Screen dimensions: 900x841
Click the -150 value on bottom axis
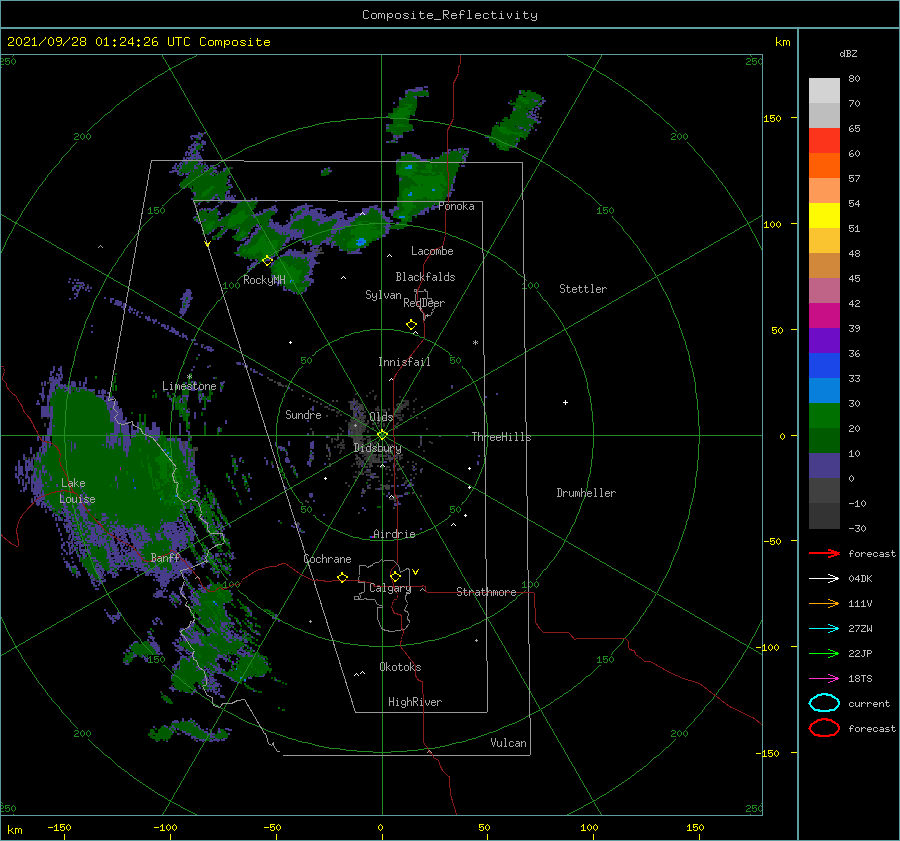point(59,827)
